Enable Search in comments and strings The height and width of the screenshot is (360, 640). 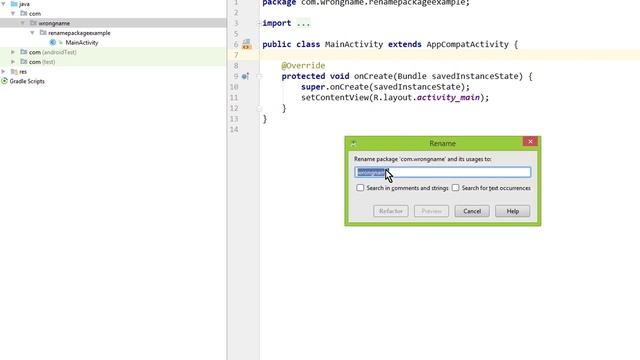[360, 188]
